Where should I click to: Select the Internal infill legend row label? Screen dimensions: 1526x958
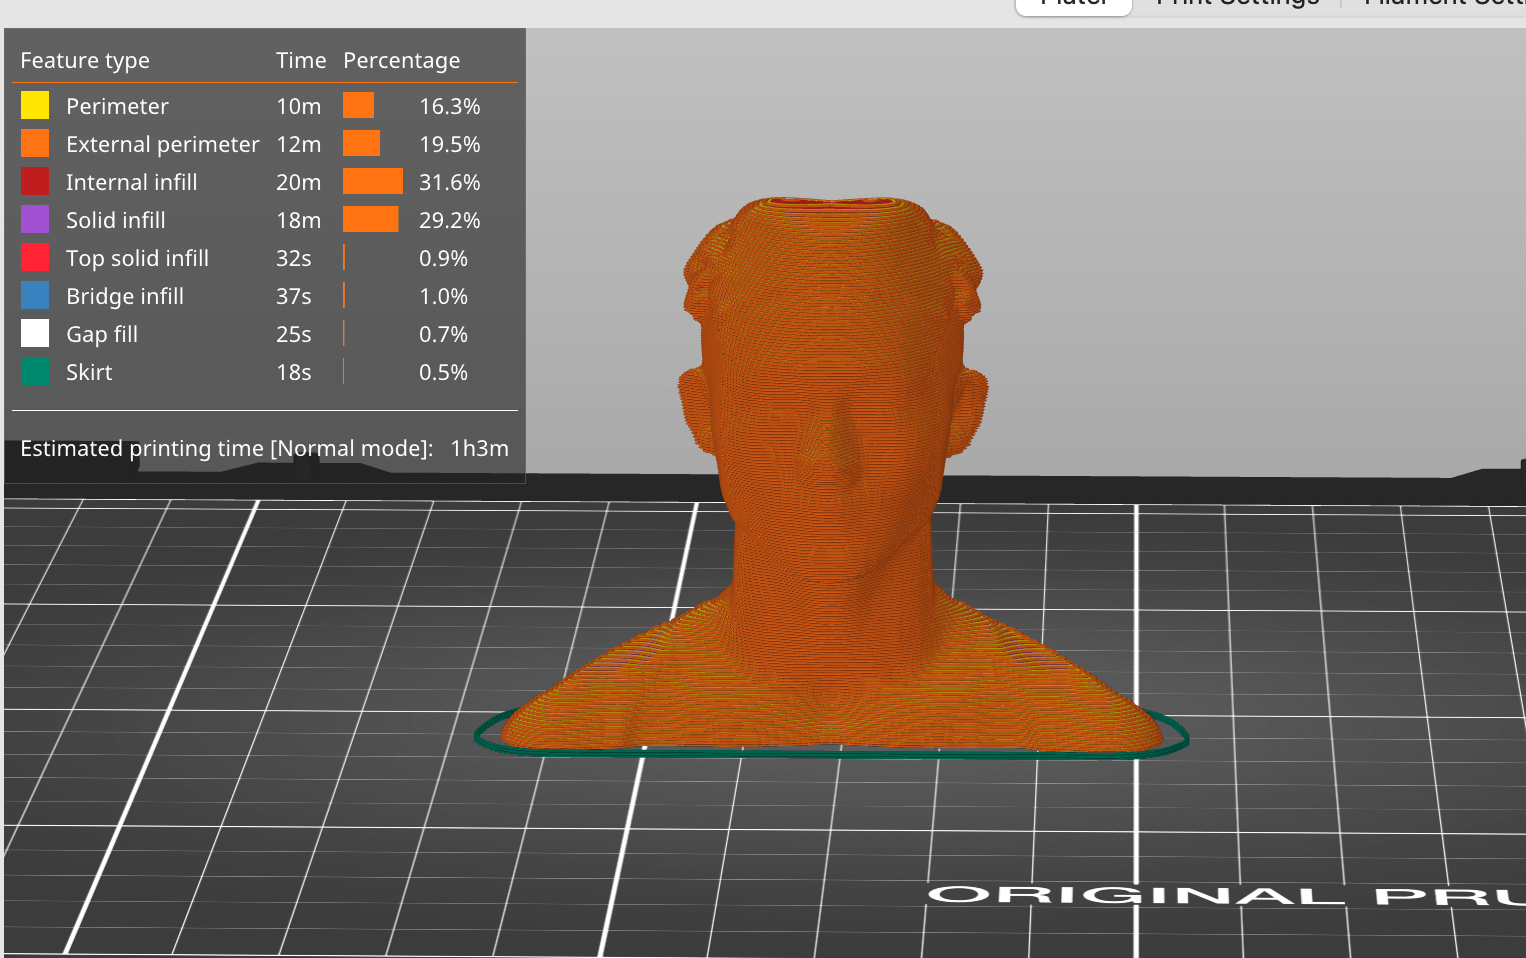[131, 182]
